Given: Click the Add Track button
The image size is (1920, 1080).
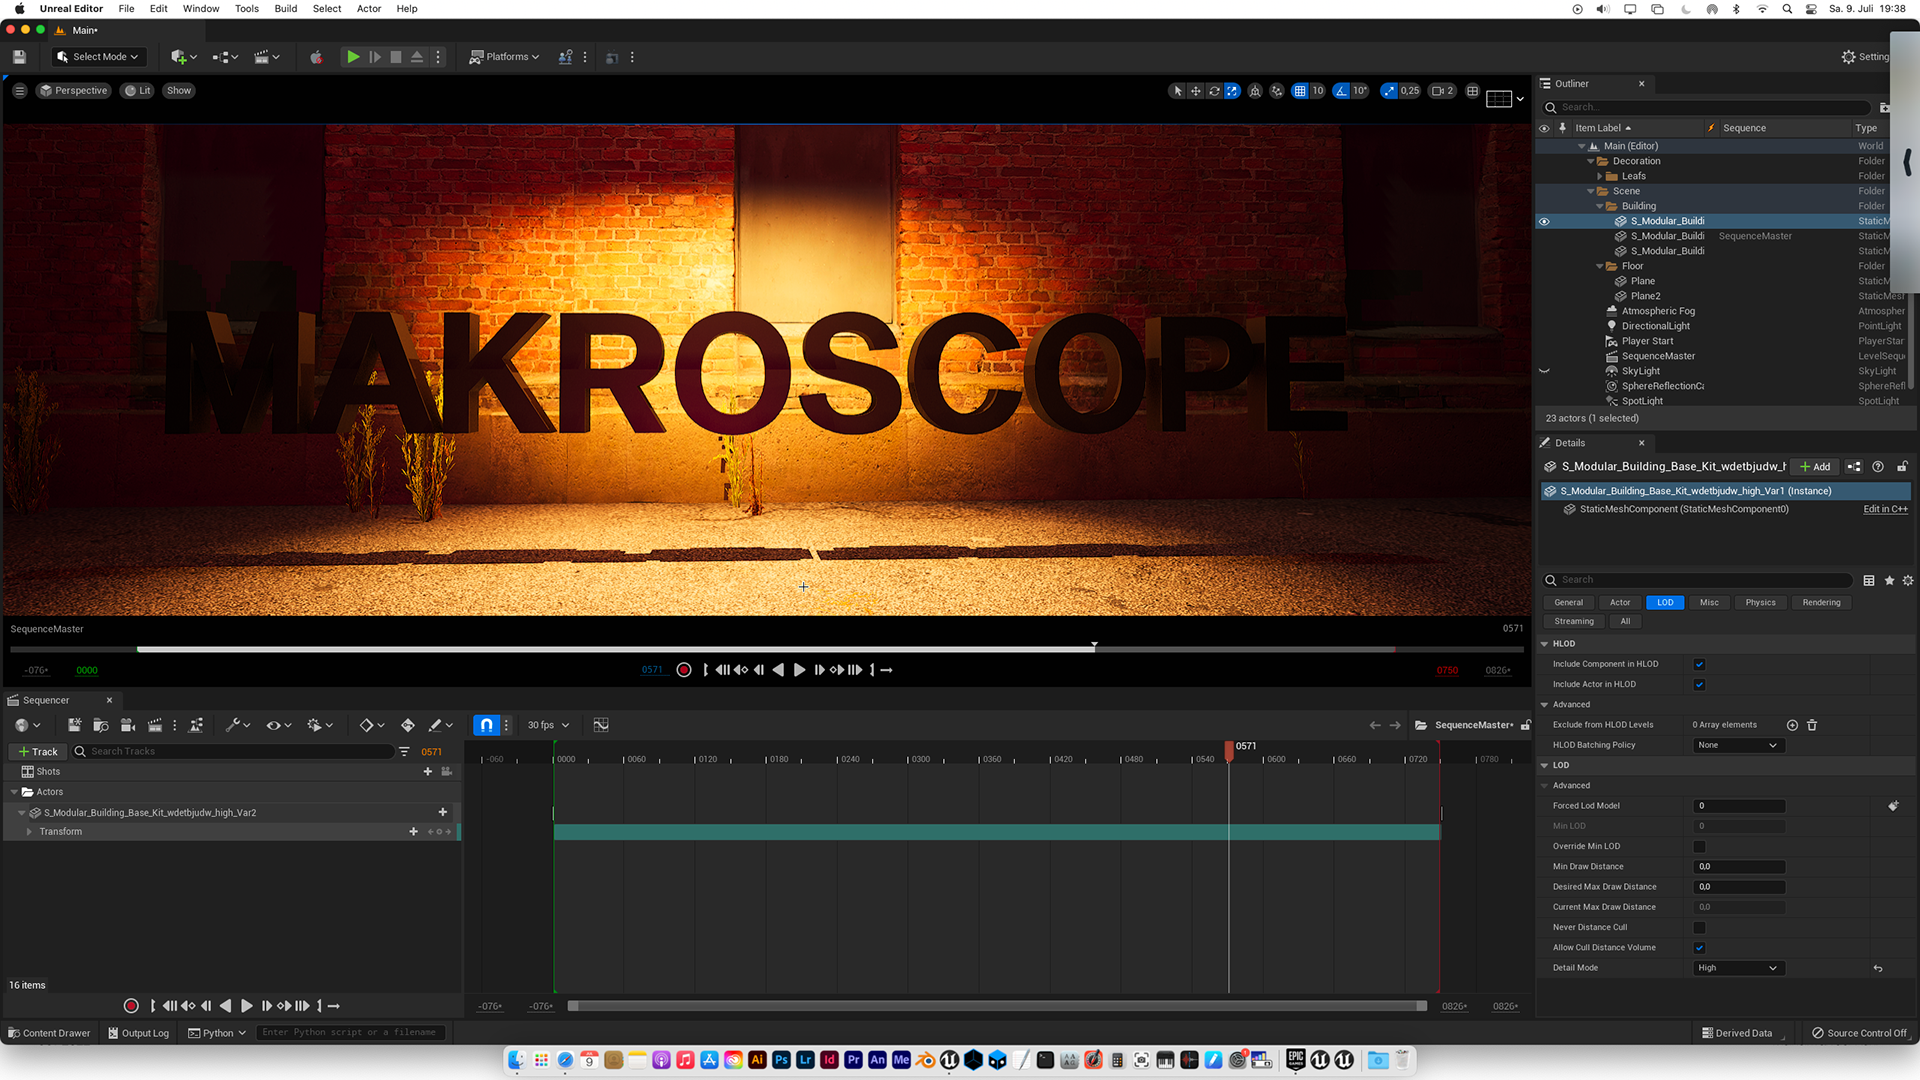Looking at the screenshot, I should [x=38, y=752].
